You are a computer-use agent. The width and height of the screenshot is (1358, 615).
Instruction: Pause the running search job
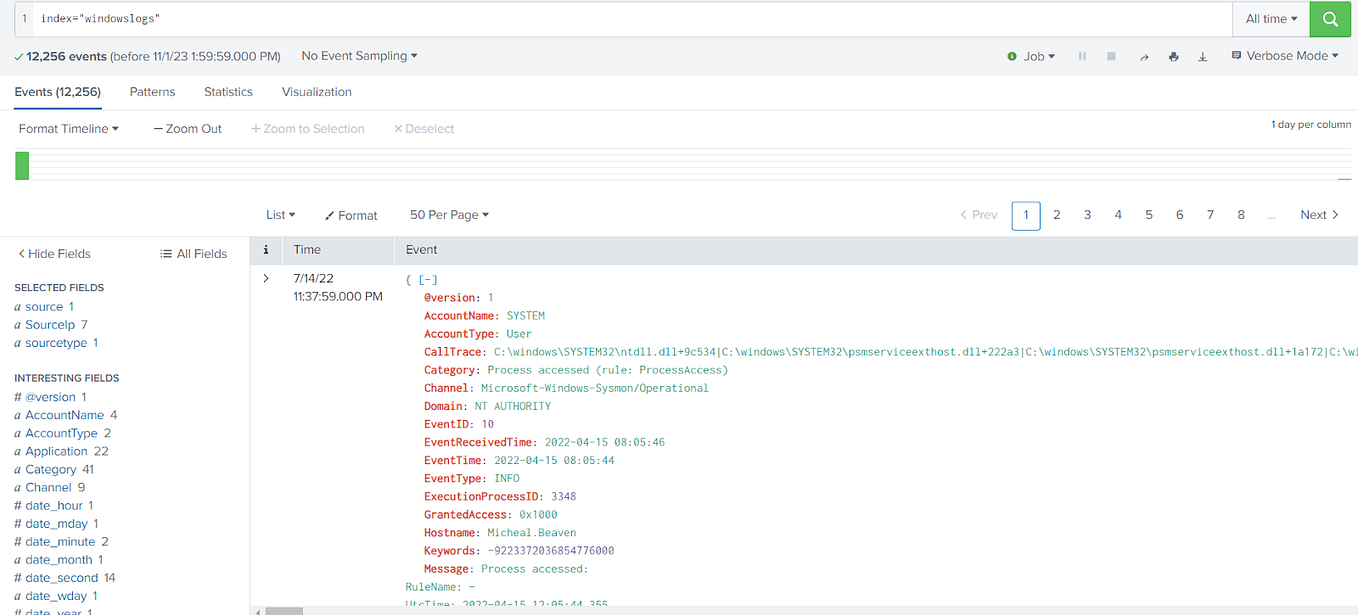pyautogui.click(x=1082, y=56)
